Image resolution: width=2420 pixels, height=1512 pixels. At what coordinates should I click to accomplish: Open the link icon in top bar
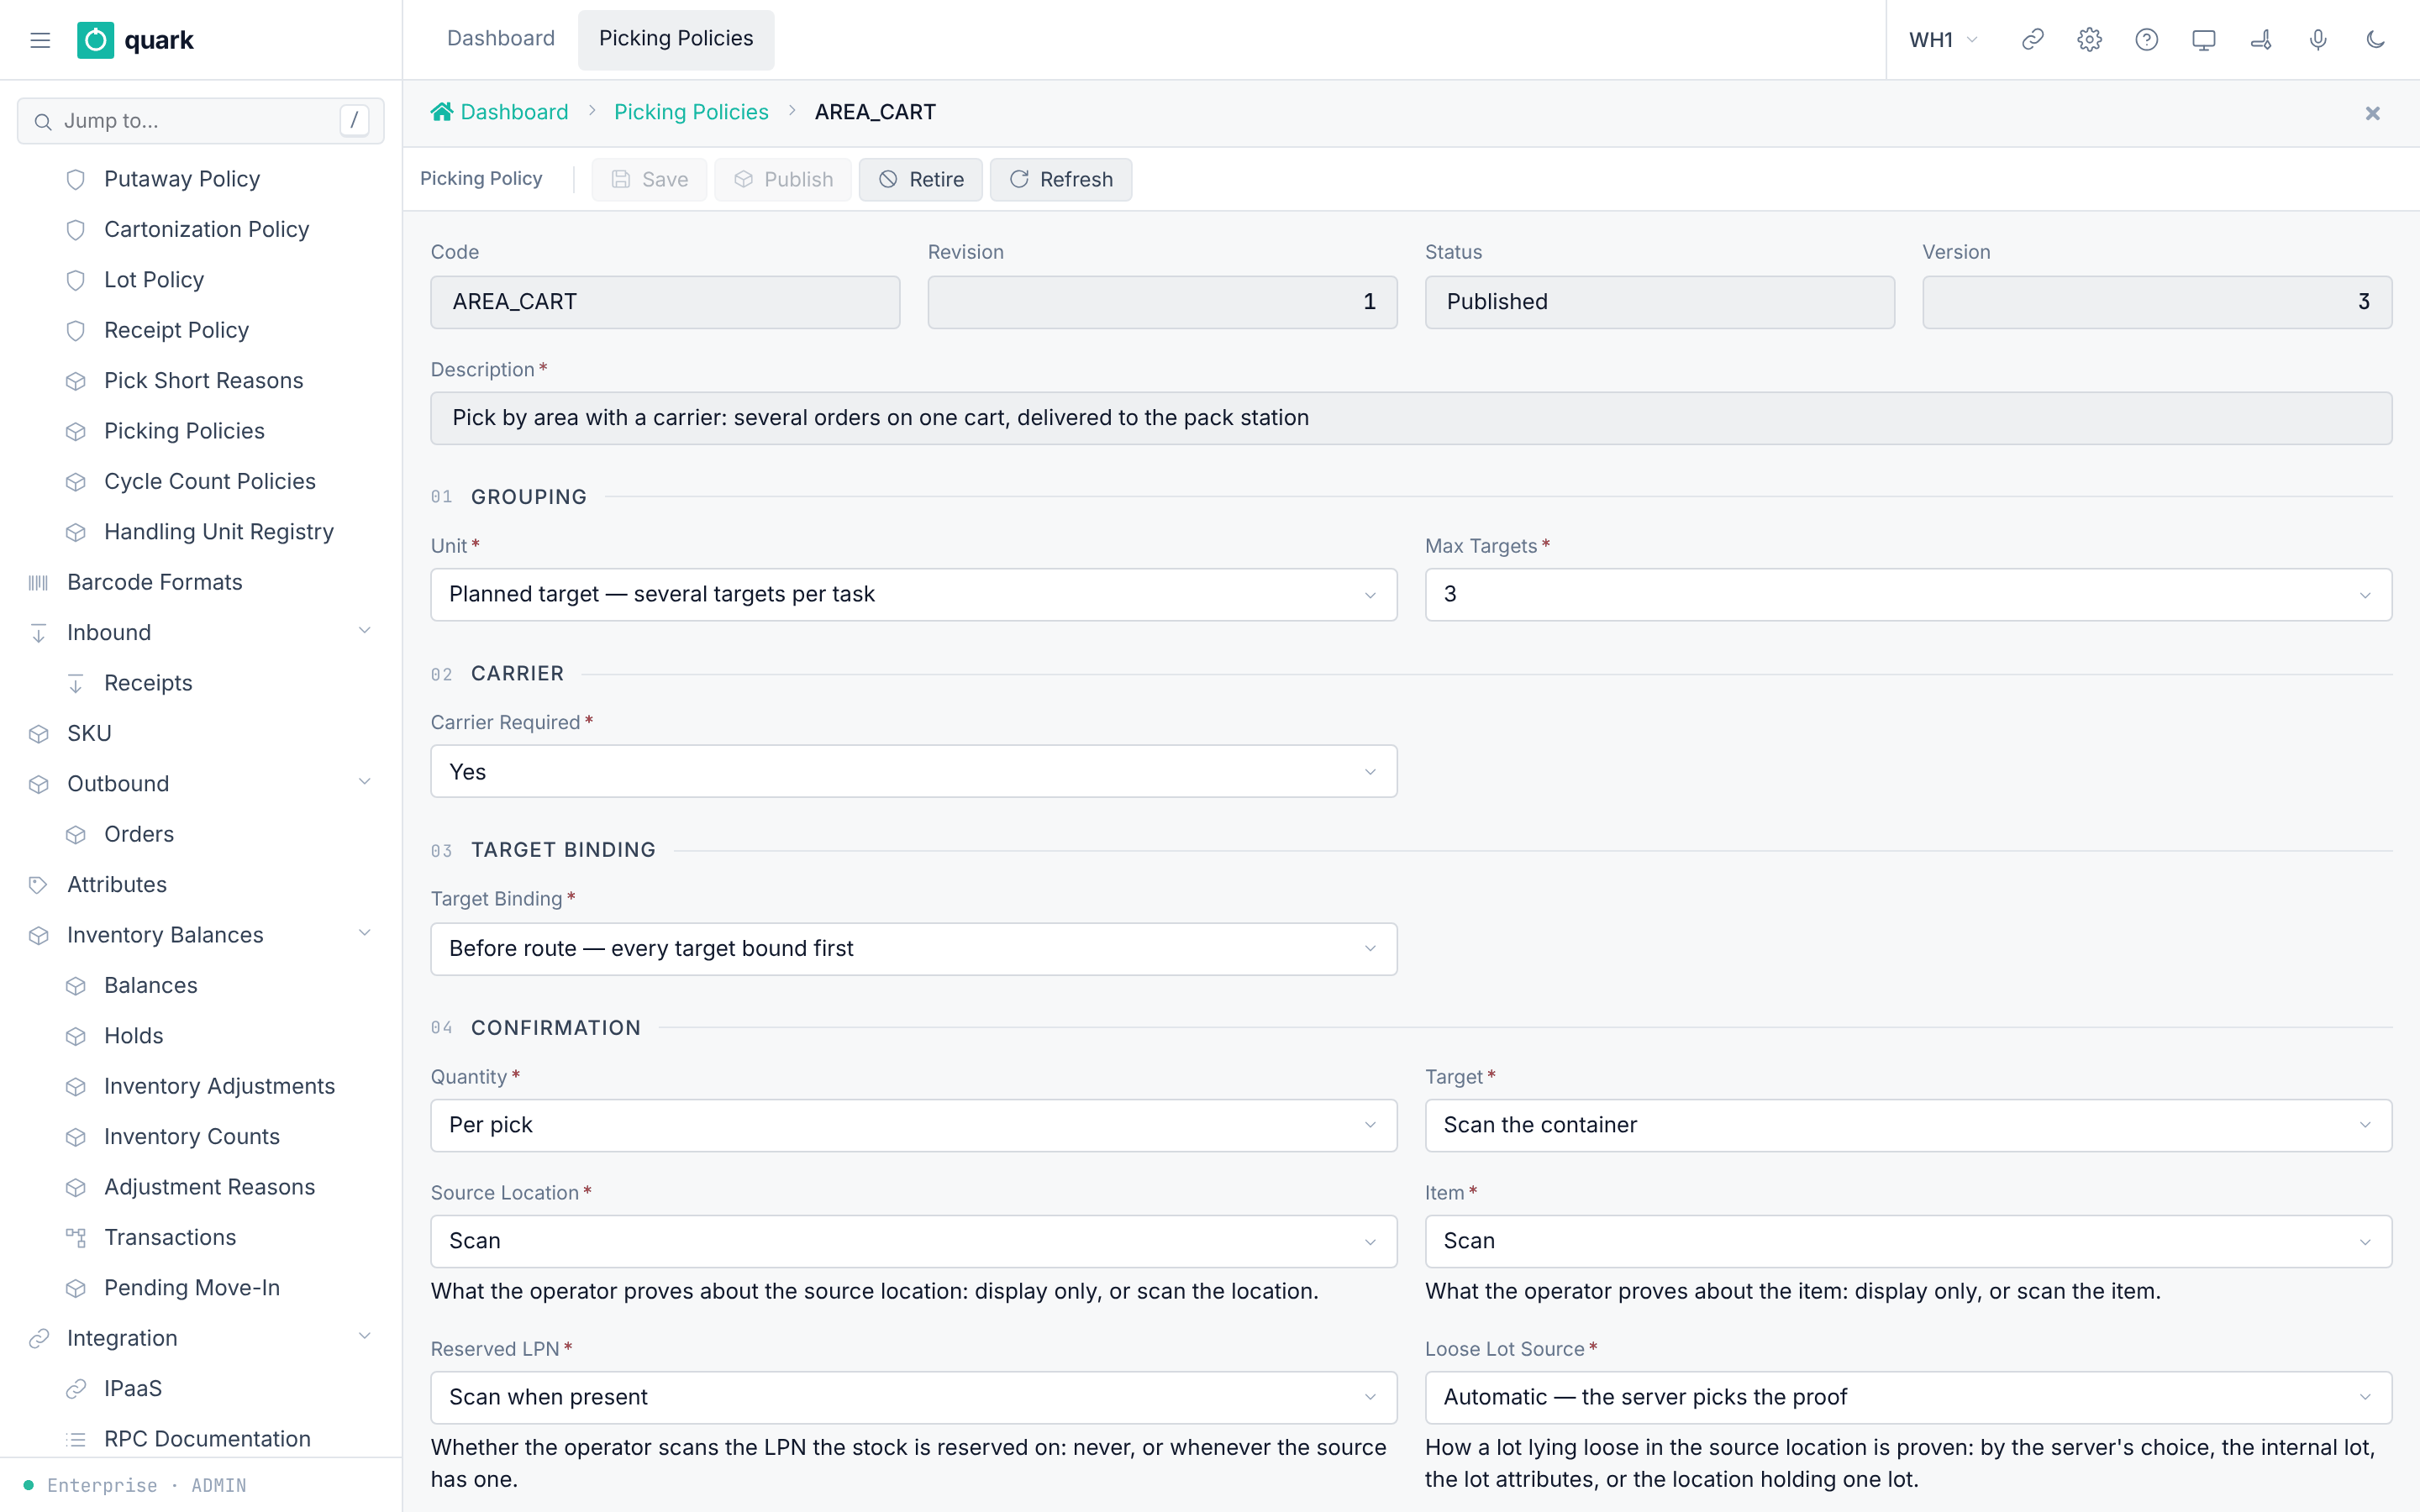(2032, 40)
